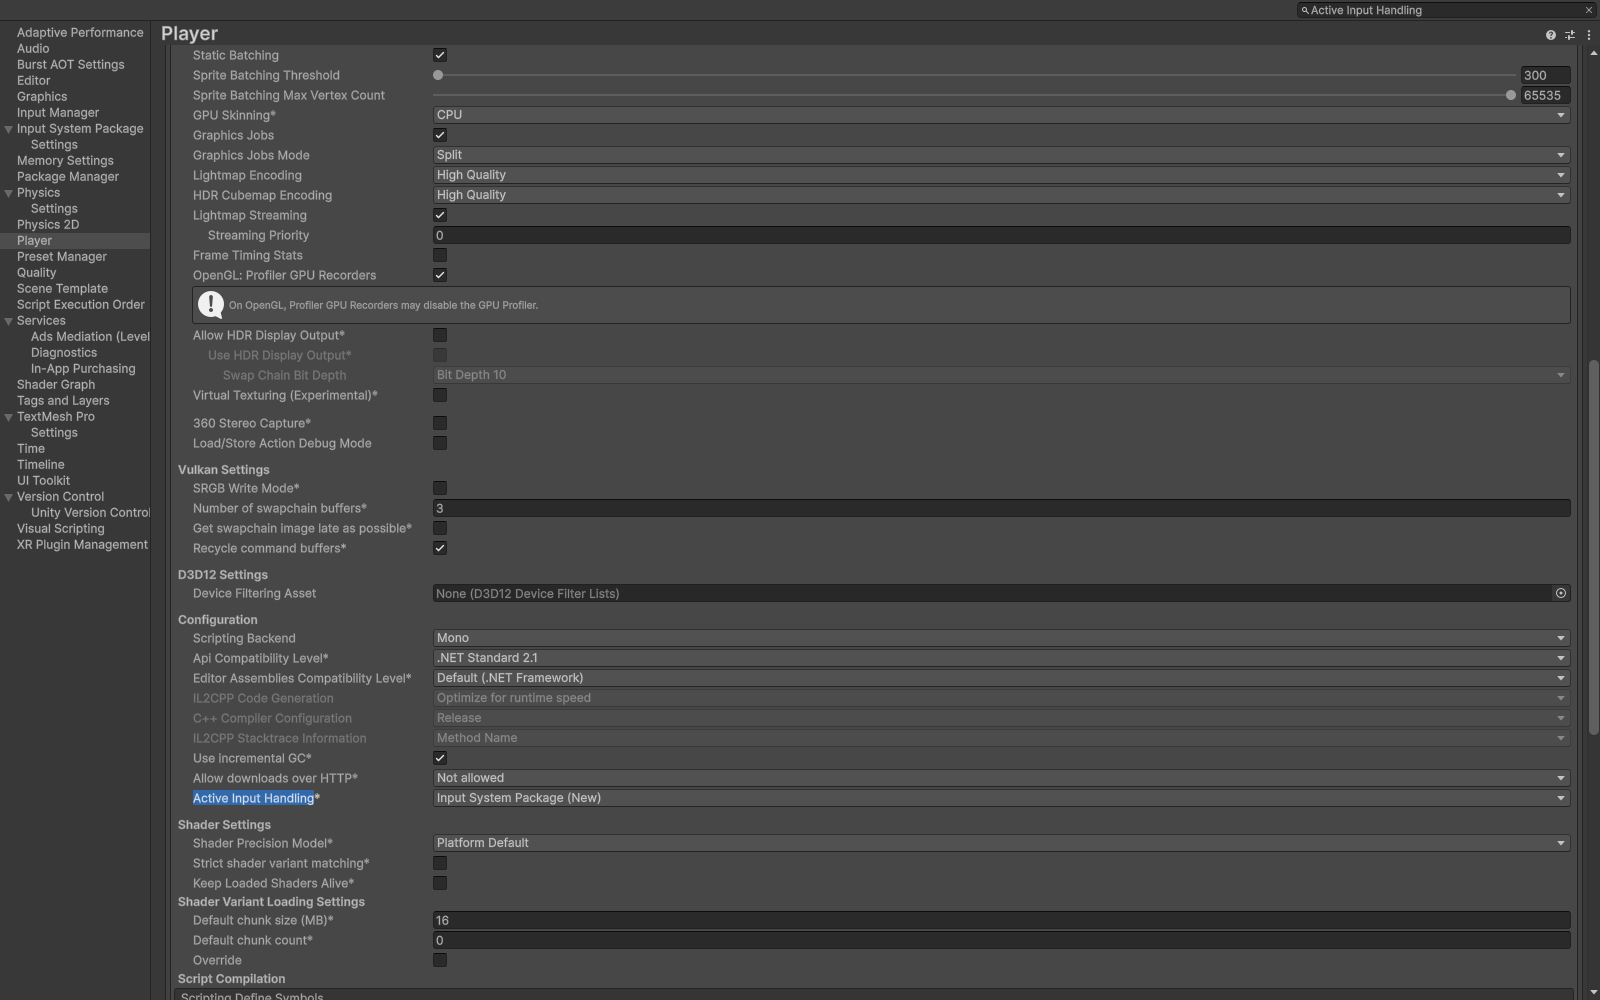The width and height of the screenshot is (1600, 1000).
Task: Click the object picker for Device Filtering Asset
Action: (x=1560, y=594)
